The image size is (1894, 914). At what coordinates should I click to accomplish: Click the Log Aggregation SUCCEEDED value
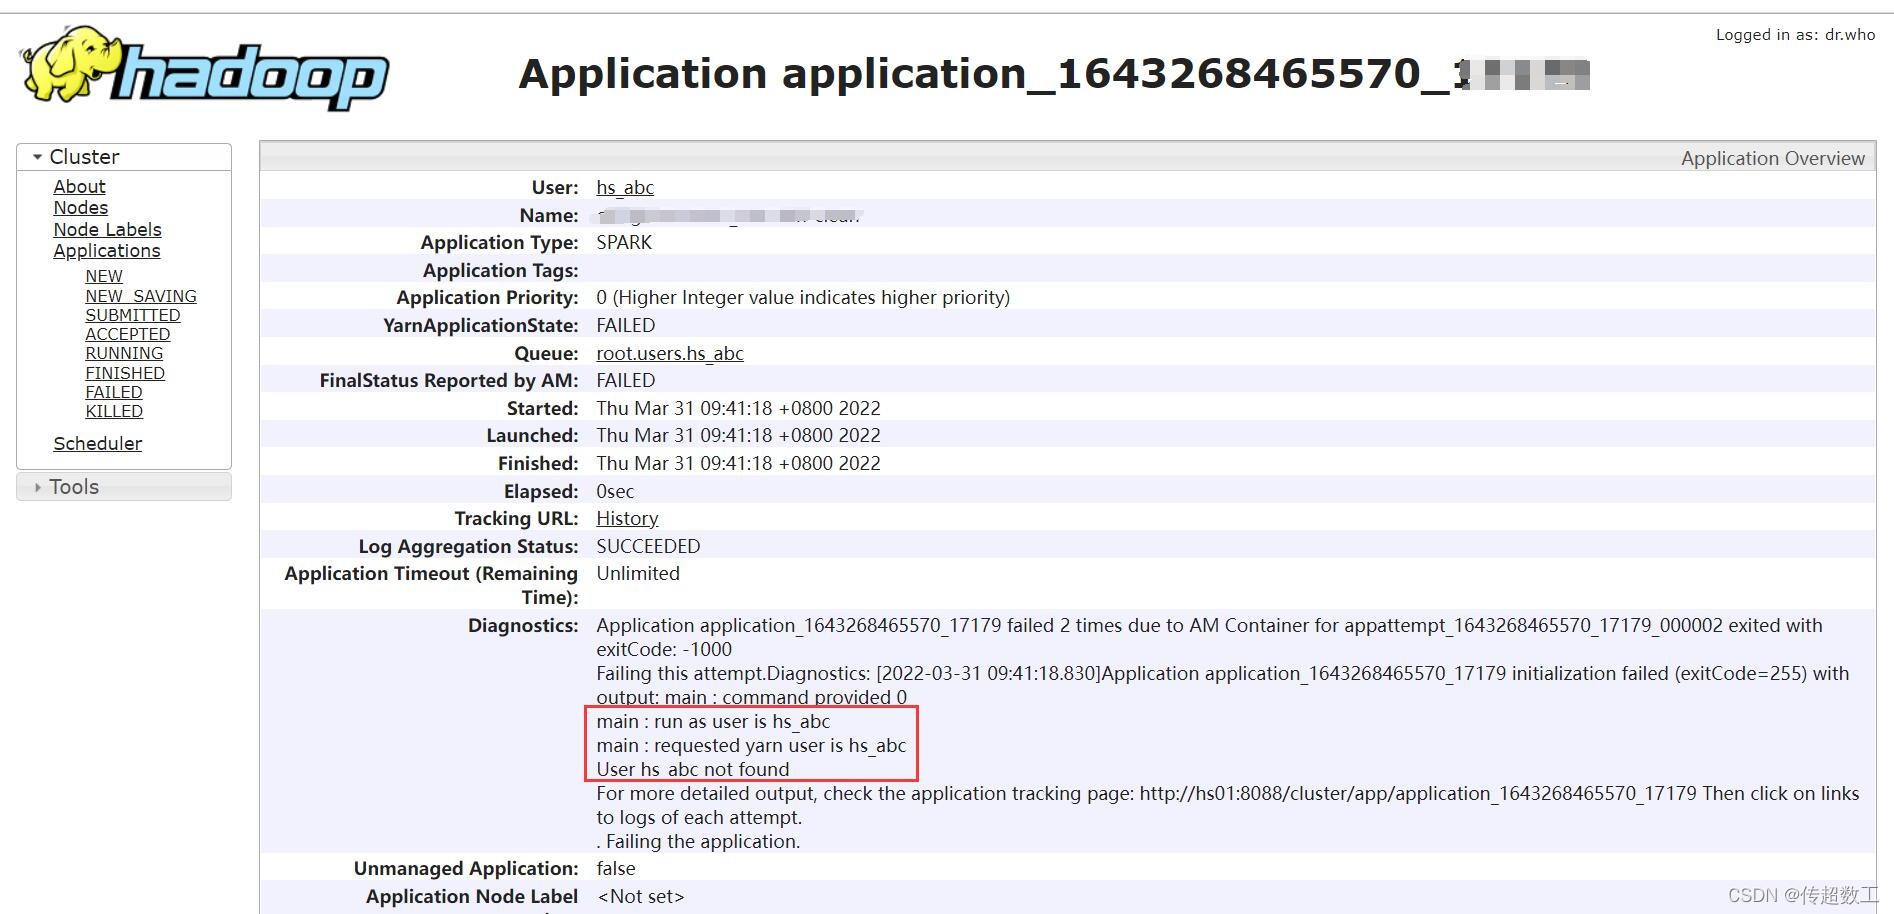point(648,547)
